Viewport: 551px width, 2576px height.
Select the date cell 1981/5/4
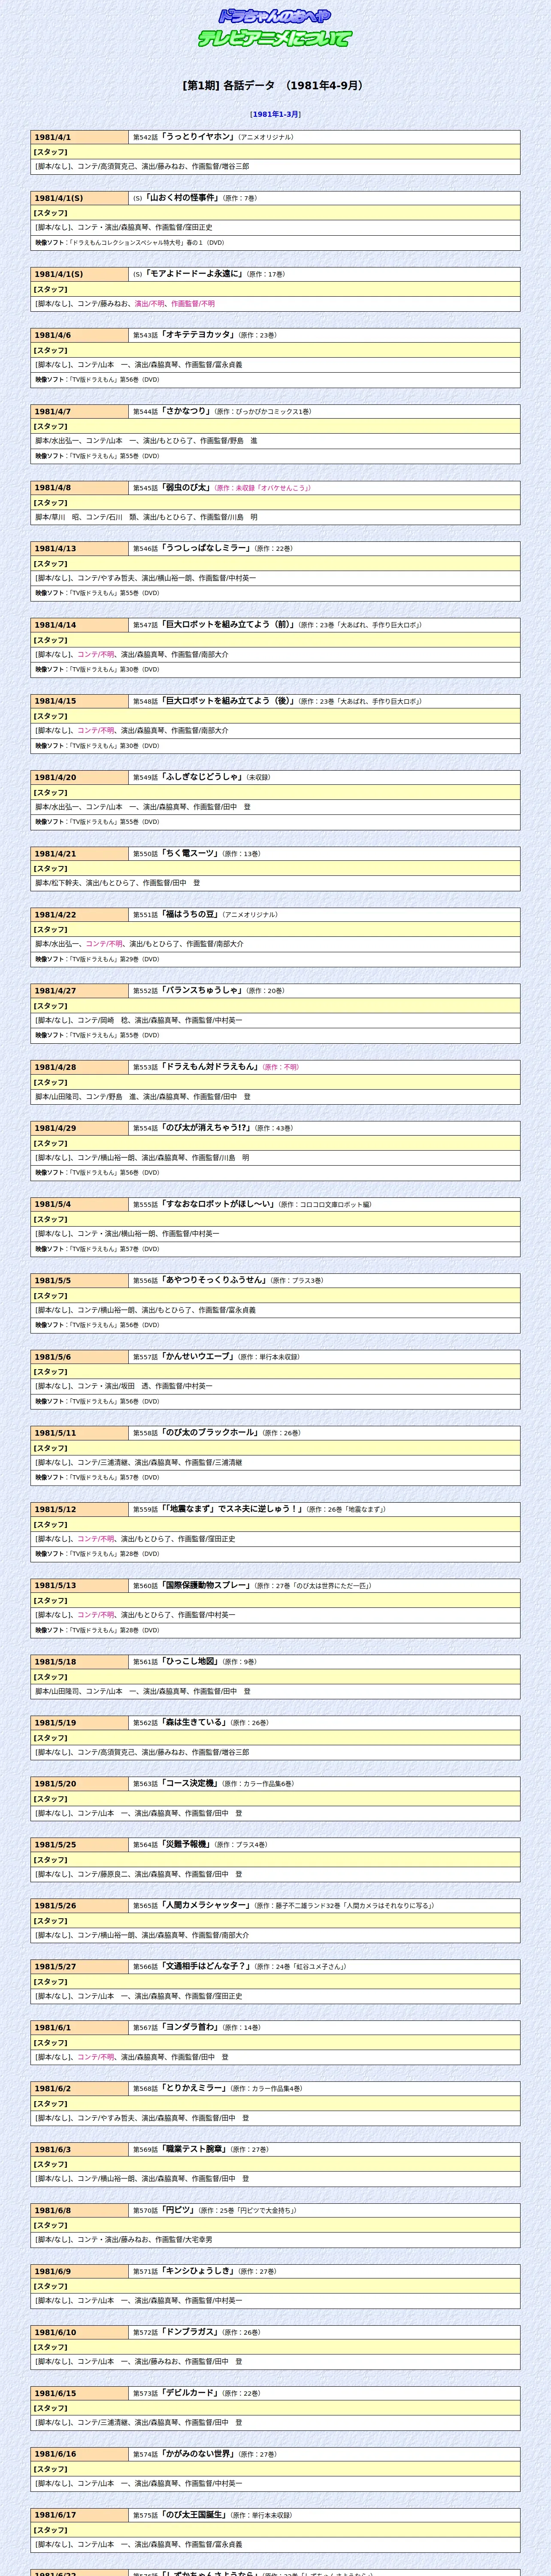(80, 1204)
